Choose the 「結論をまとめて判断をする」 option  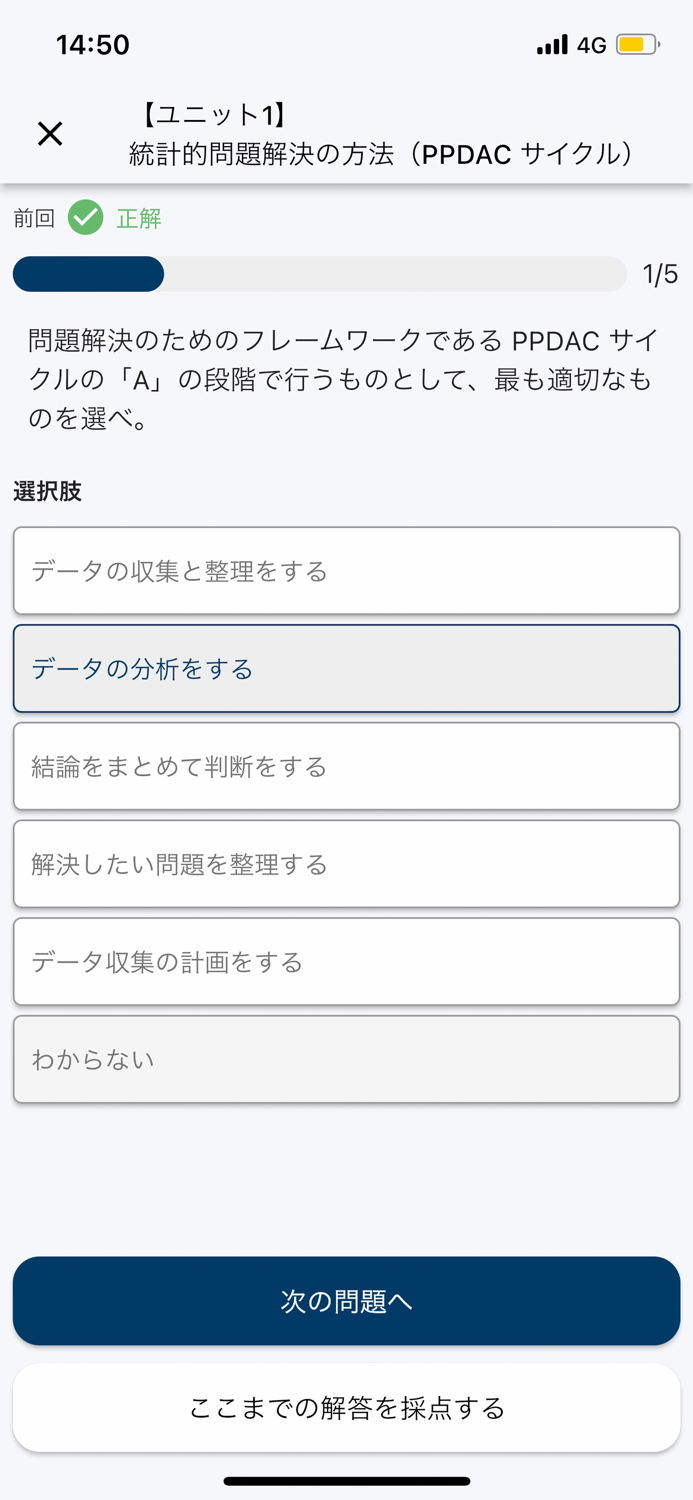pos(346,765)
